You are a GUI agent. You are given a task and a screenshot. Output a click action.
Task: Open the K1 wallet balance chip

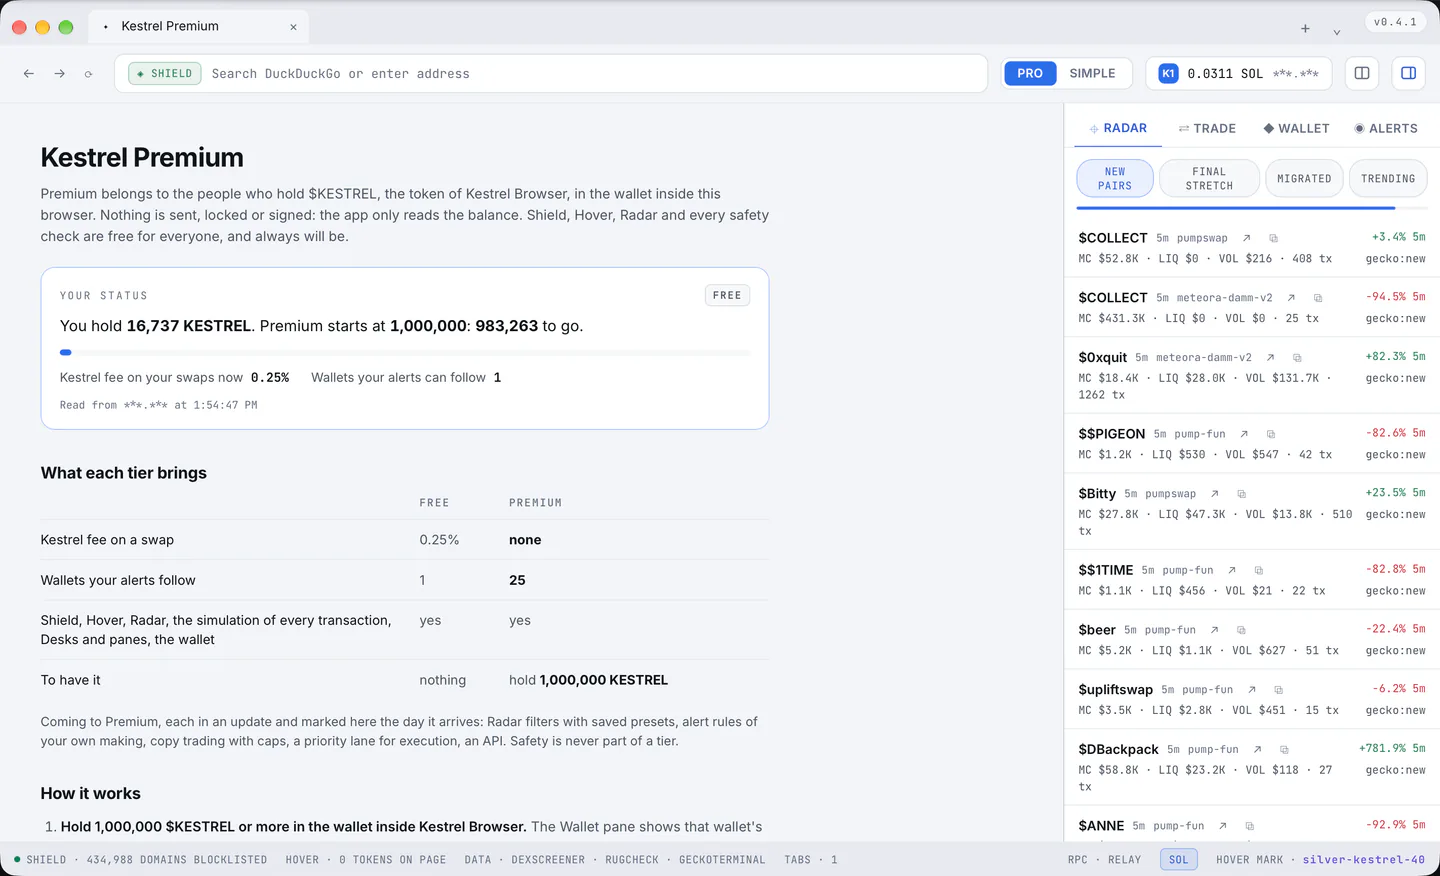coord(1239,73)
